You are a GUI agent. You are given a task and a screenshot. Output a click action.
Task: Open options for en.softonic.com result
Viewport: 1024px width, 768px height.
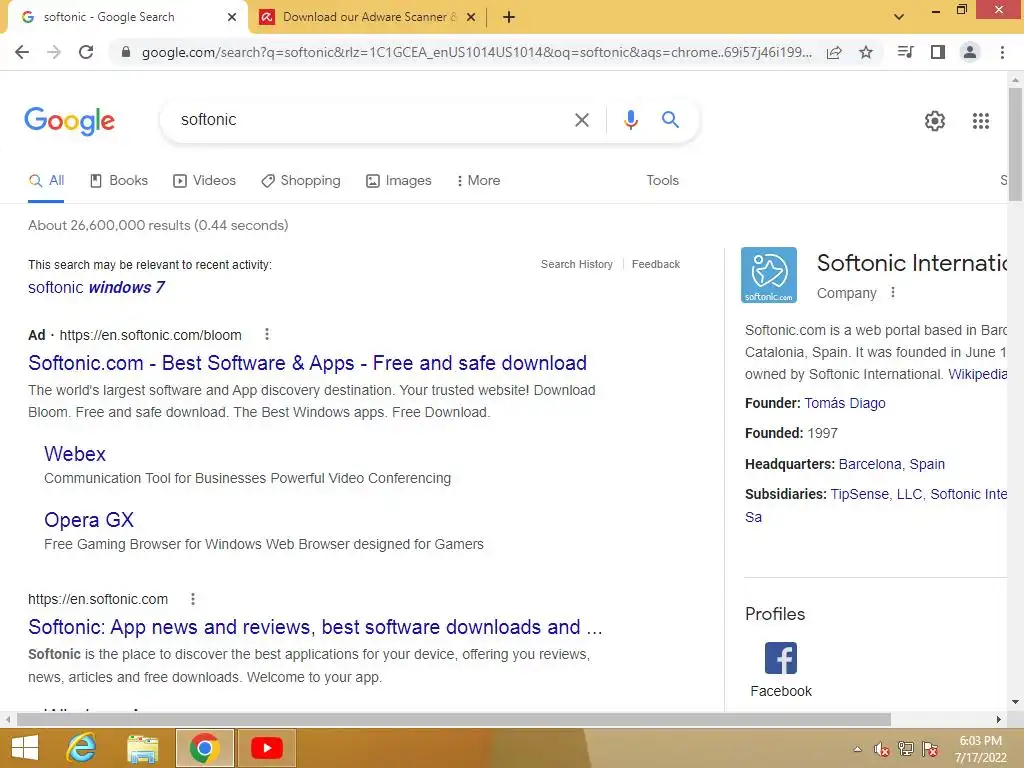[x=193, y=599]
